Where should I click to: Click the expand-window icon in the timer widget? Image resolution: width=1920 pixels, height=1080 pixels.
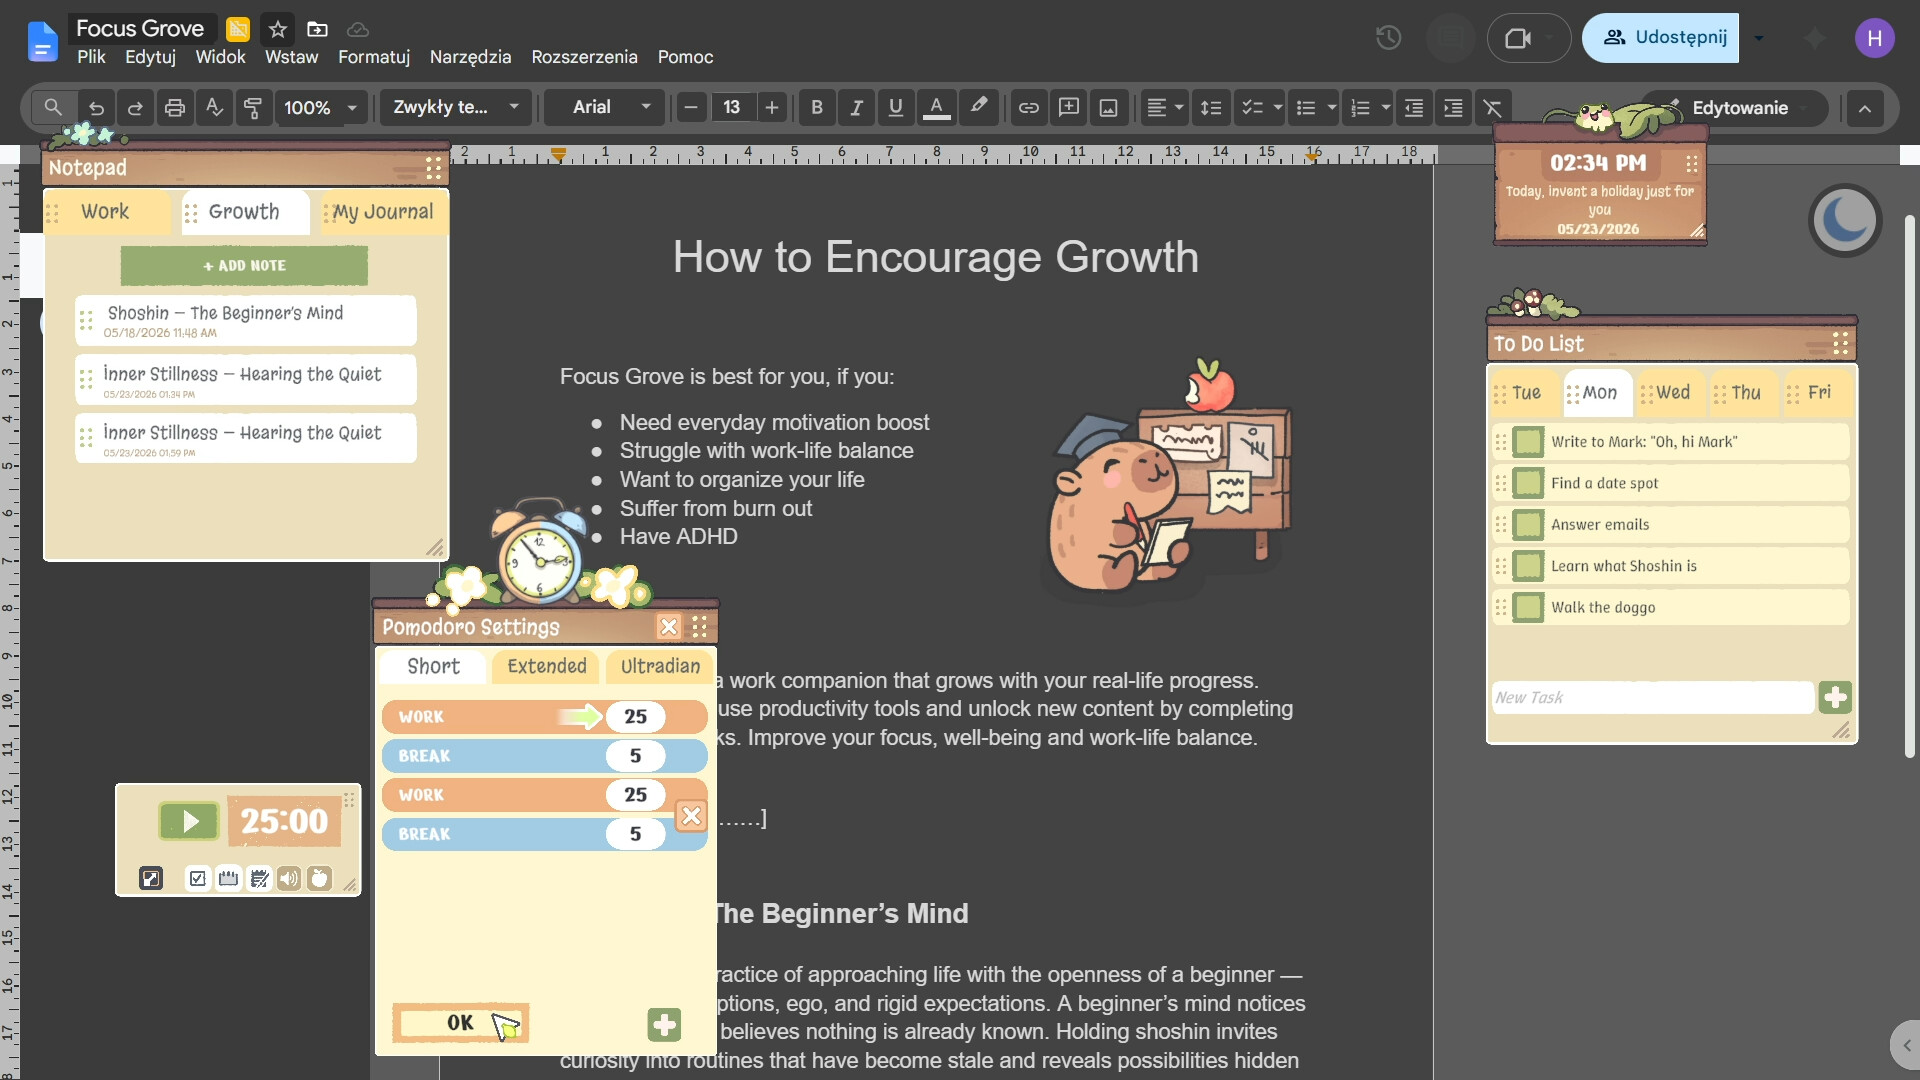tap(151, 879)
